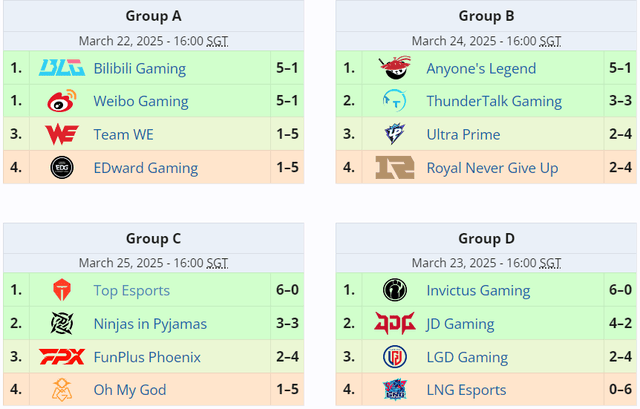Open the LNG Esports team link
The image size is (640, 409).
click(x=466, y=390)
